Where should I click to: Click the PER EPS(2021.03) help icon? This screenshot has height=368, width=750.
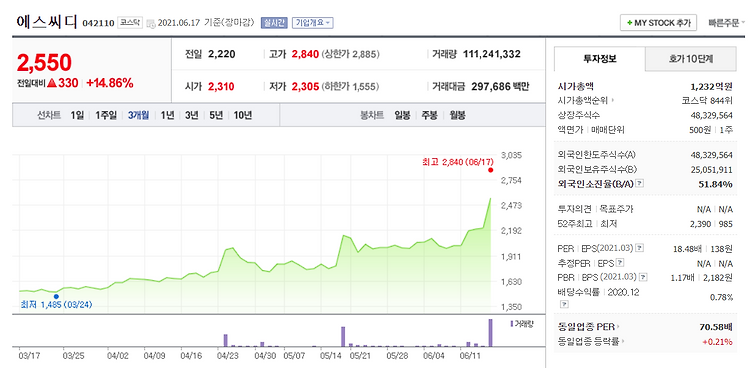tap(640, 248)
